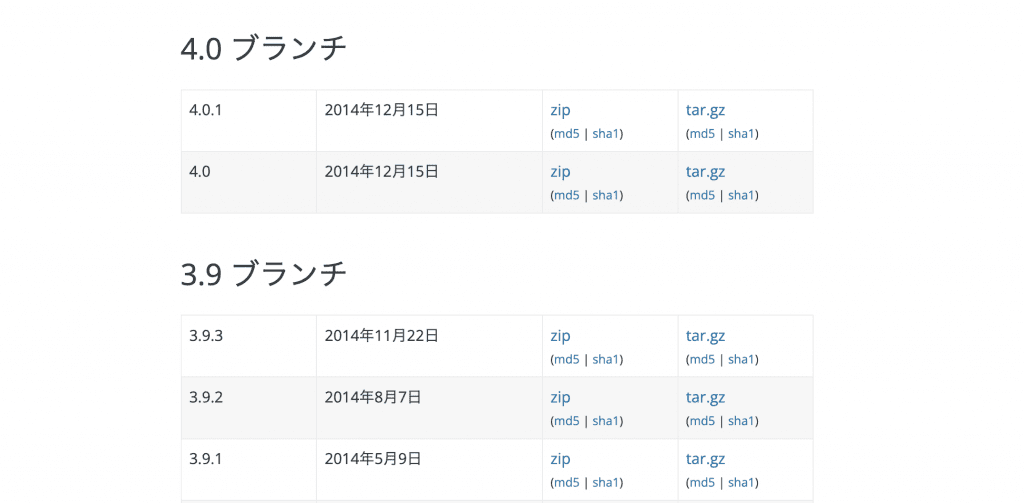Download the zip for version 3.9.3

coord(560,336)
